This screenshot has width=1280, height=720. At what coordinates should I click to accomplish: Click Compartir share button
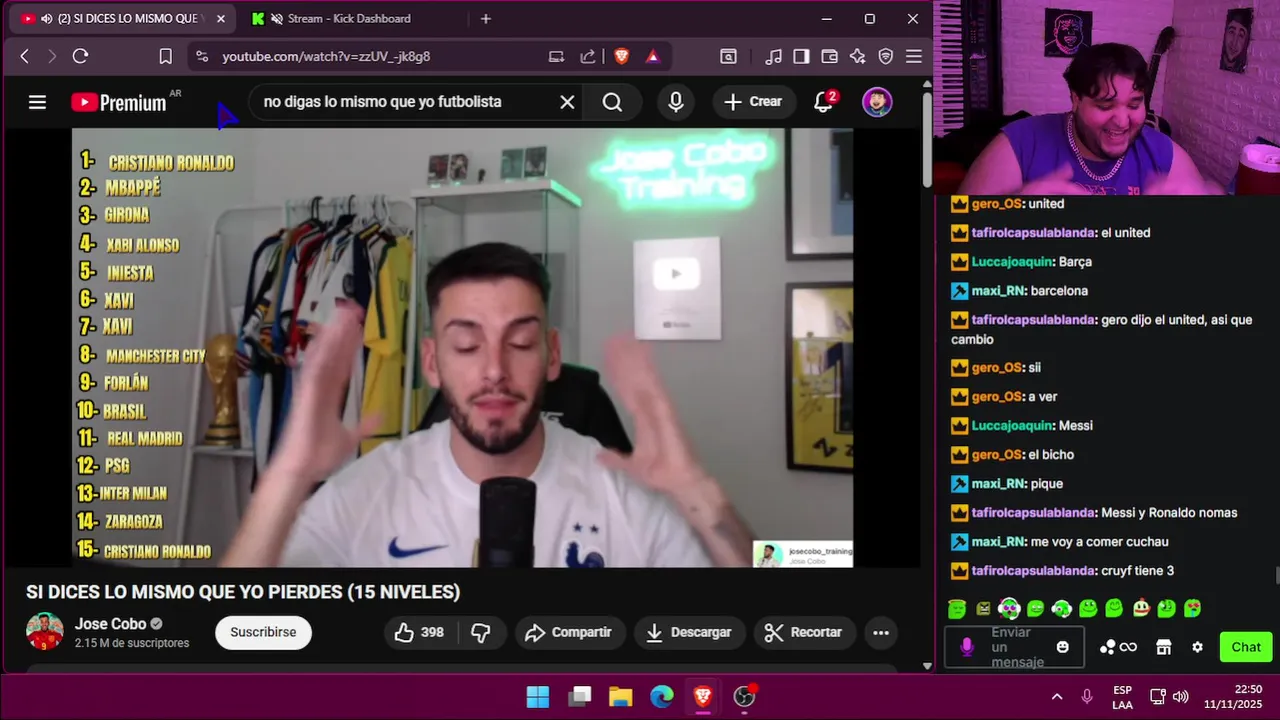(569, 632)
